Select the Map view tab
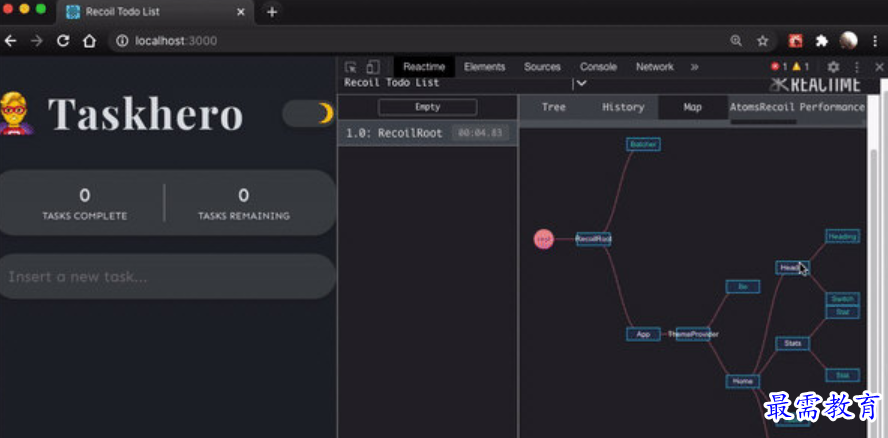 693,107
